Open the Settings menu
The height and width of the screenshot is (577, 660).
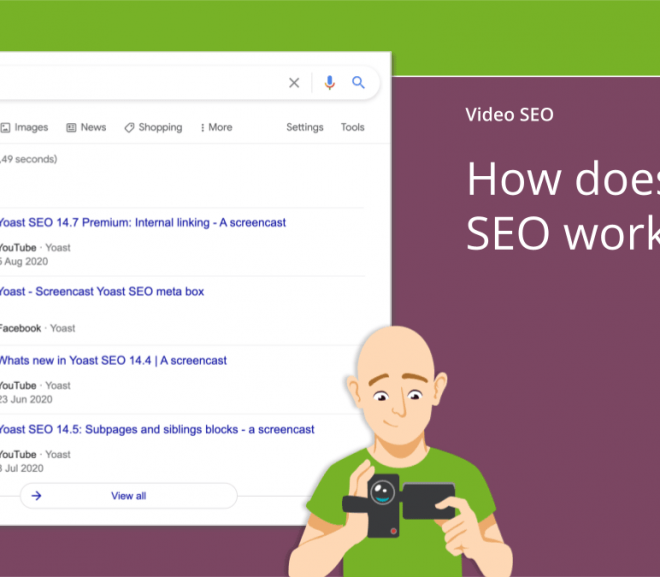pos(305,128)
